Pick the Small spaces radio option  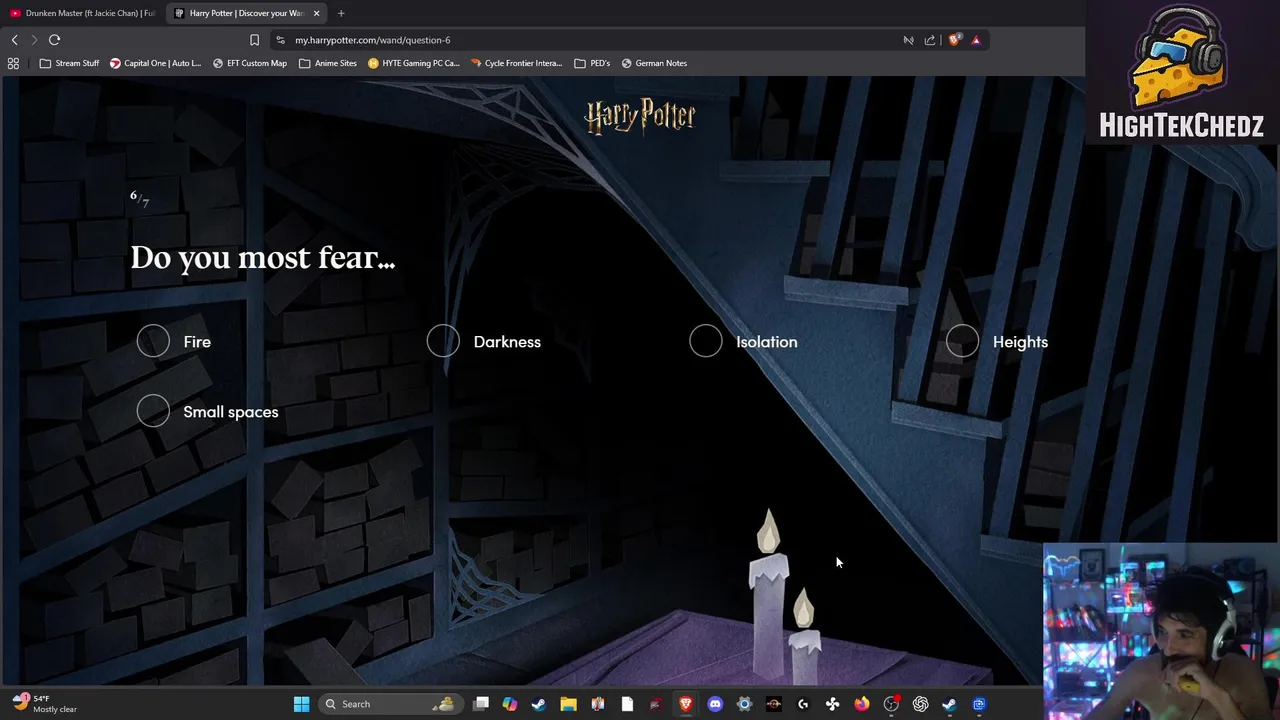click(153, 411)
